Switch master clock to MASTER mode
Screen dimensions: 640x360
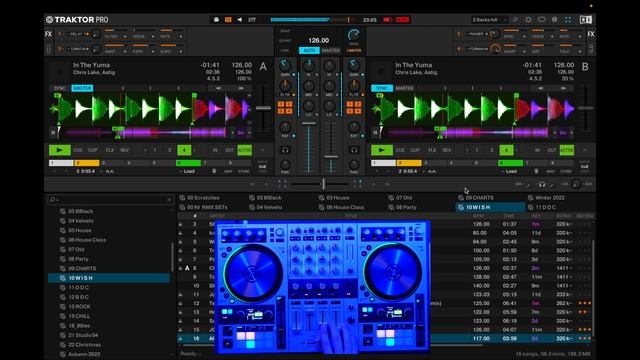coord(331,51)
